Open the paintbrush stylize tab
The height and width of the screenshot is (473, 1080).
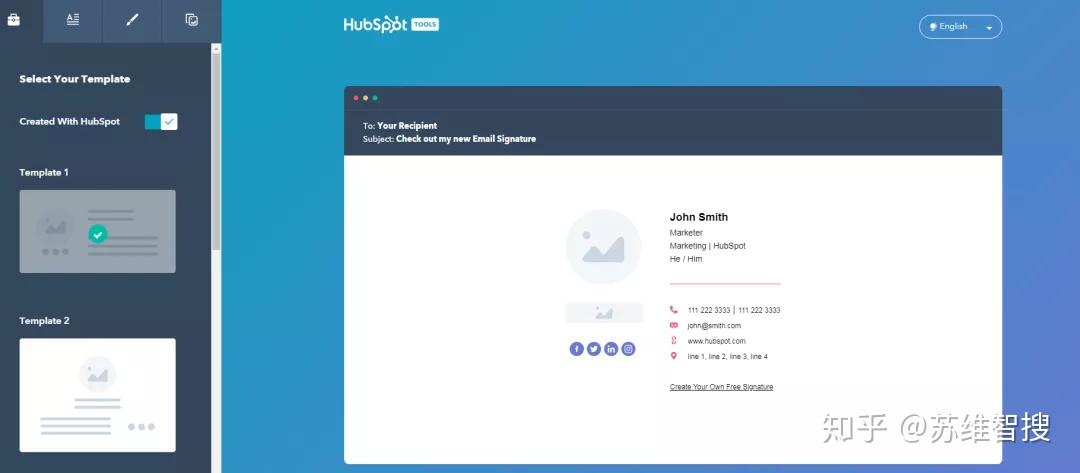132,20
